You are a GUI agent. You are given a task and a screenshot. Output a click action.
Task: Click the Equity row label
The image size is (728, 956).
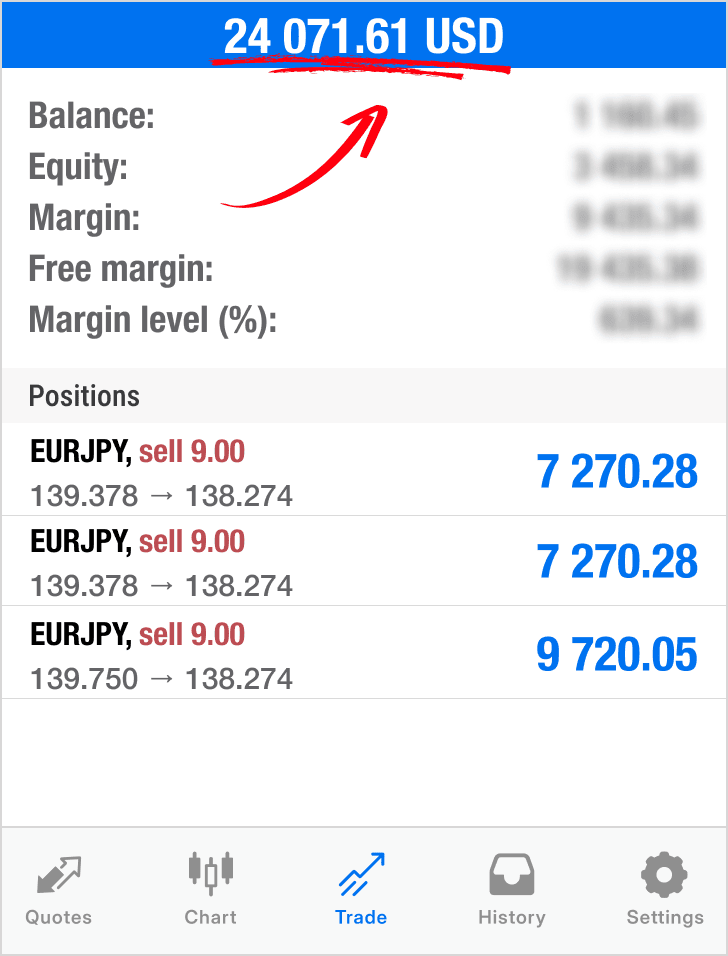pyautogui.click(x=78, y=166)
